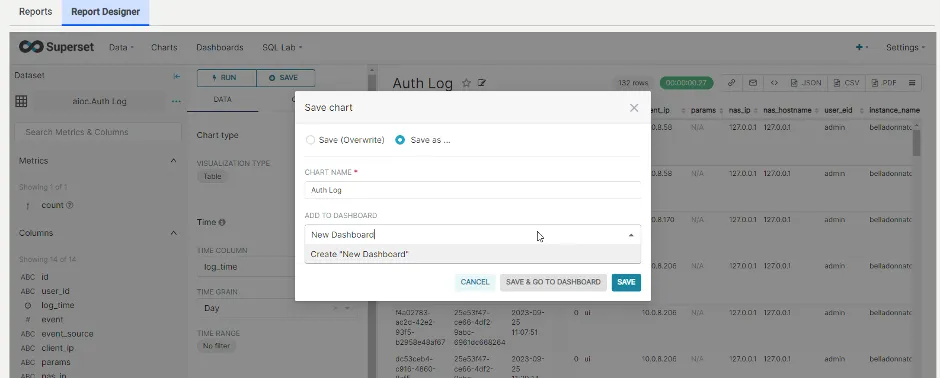940x378 pixels.
Task: Click the Superset logo
Action: click(x=56, y=47)
